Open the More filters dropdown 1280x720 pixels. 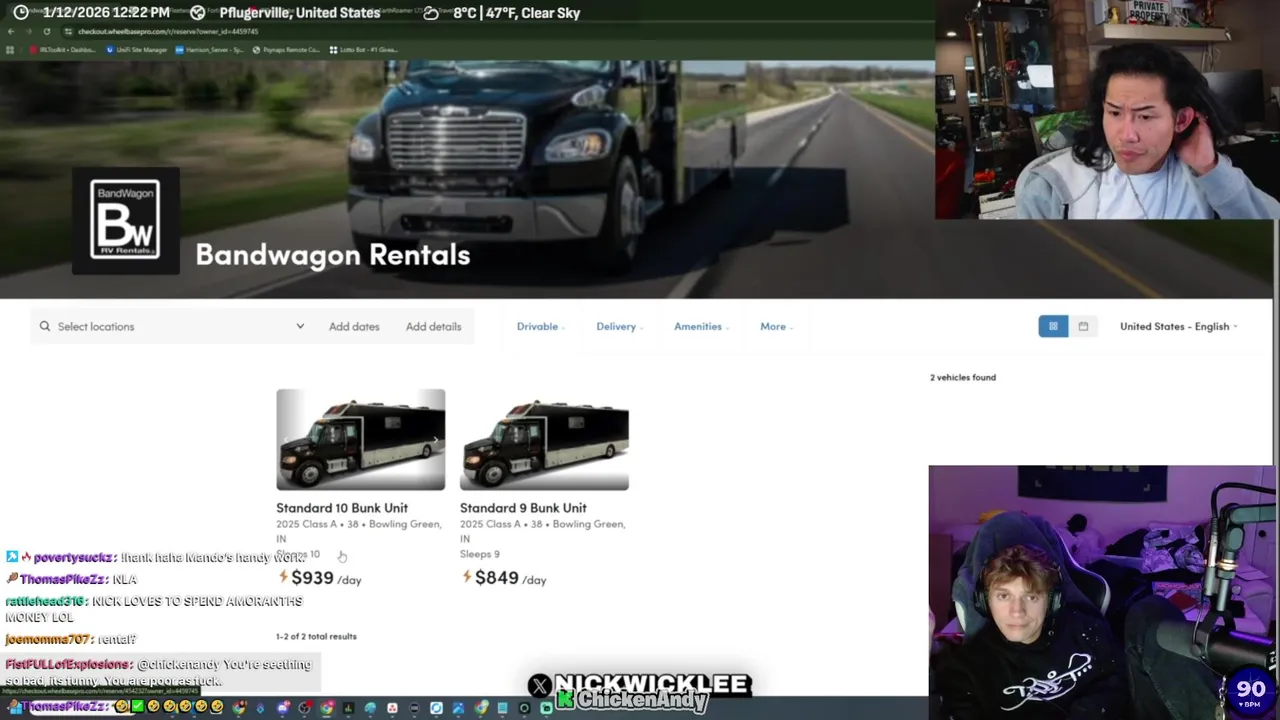pyautogui.click(x=776, y=326)
